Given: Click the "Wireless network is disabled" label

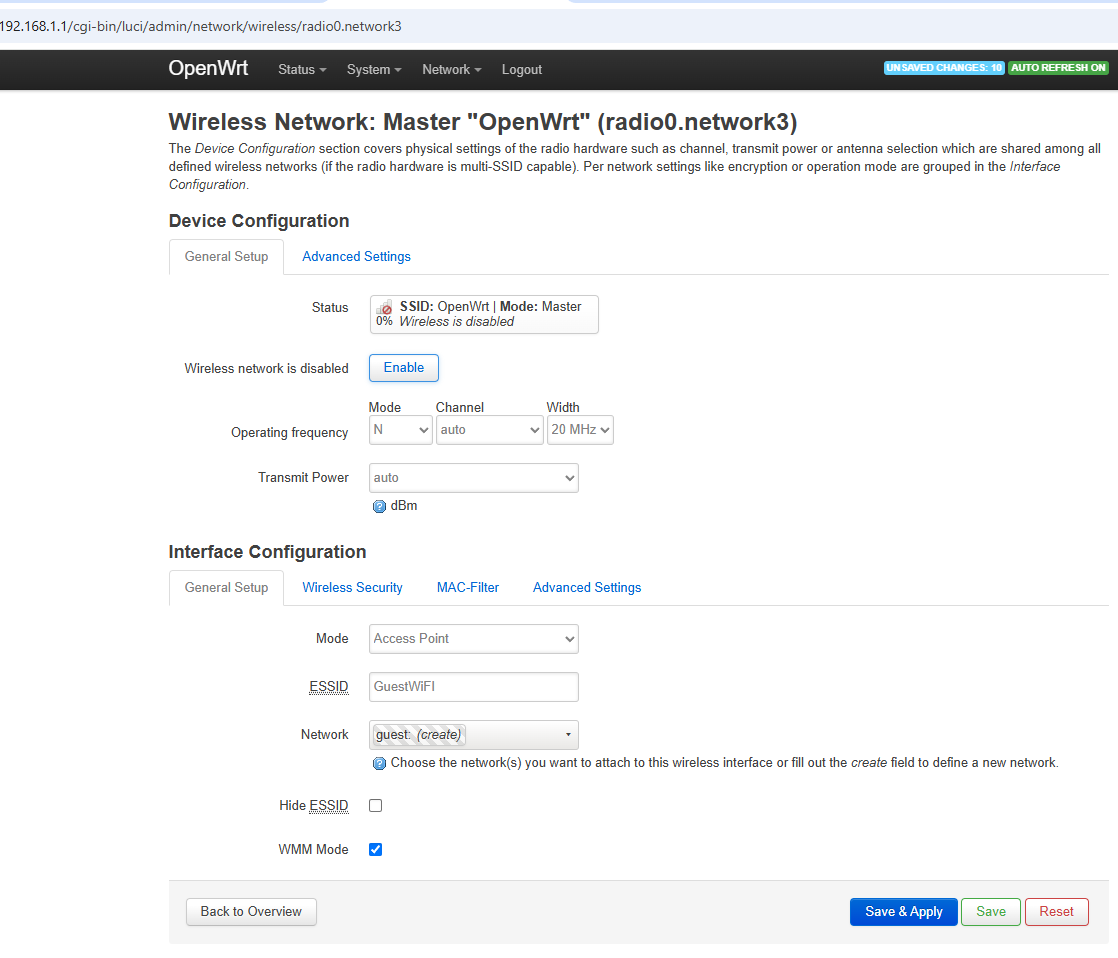Looking at the screenshot, I should click(x=267, y=369).
